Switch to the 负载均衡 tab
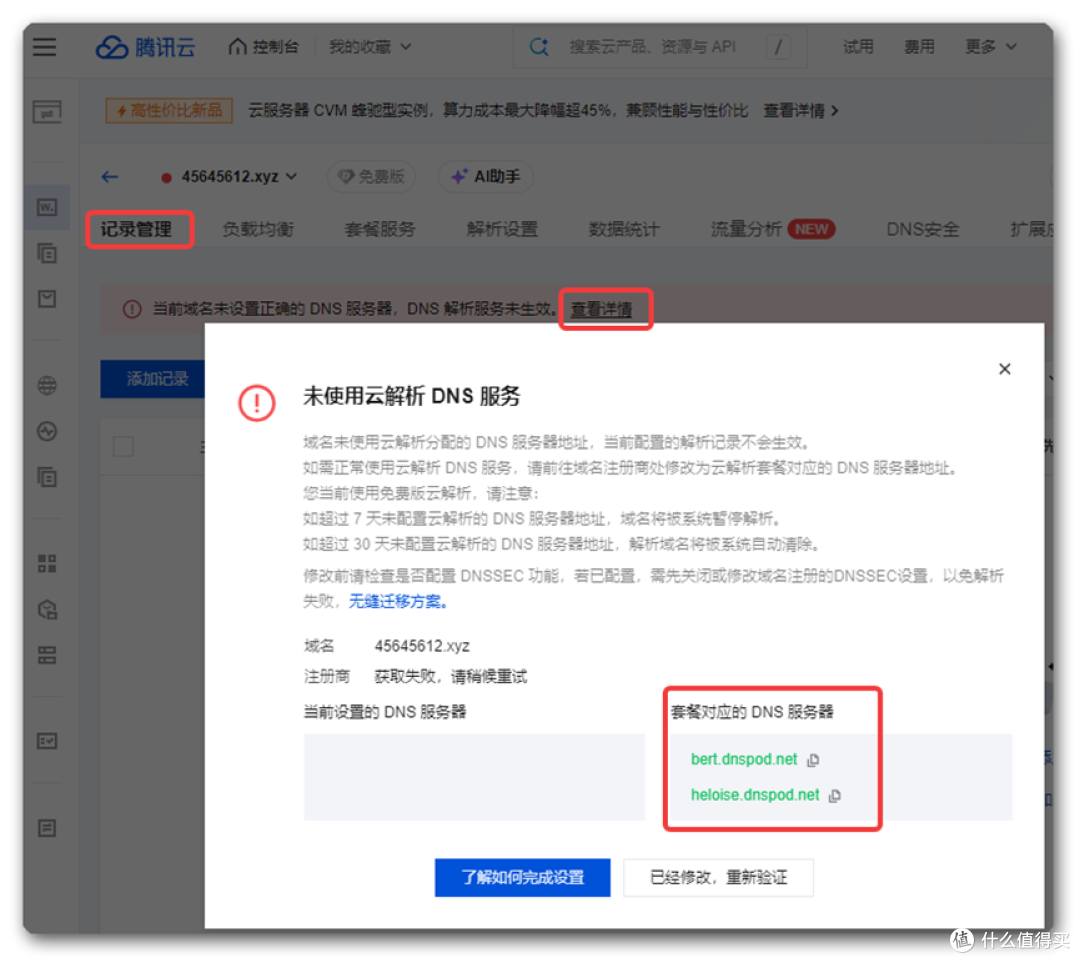 [x=258, y=229]
